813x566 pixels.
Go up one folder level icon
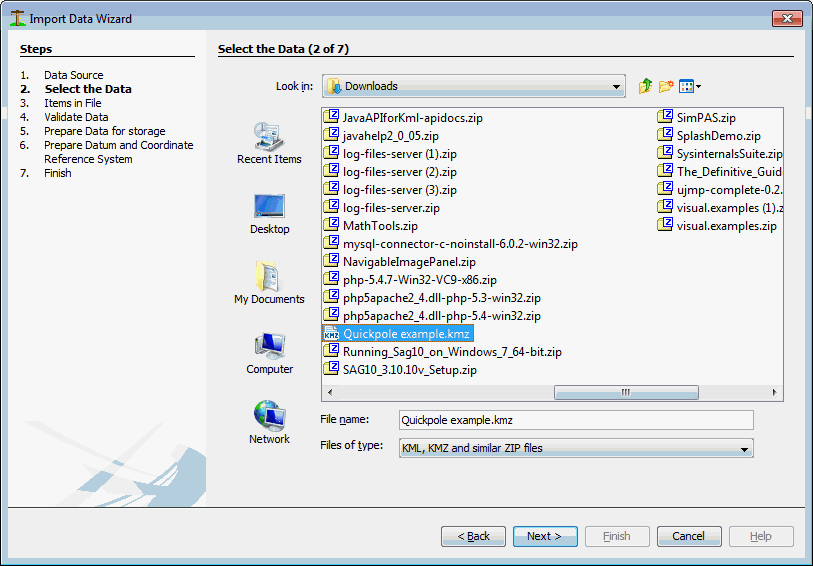click(x=645, y=86)
